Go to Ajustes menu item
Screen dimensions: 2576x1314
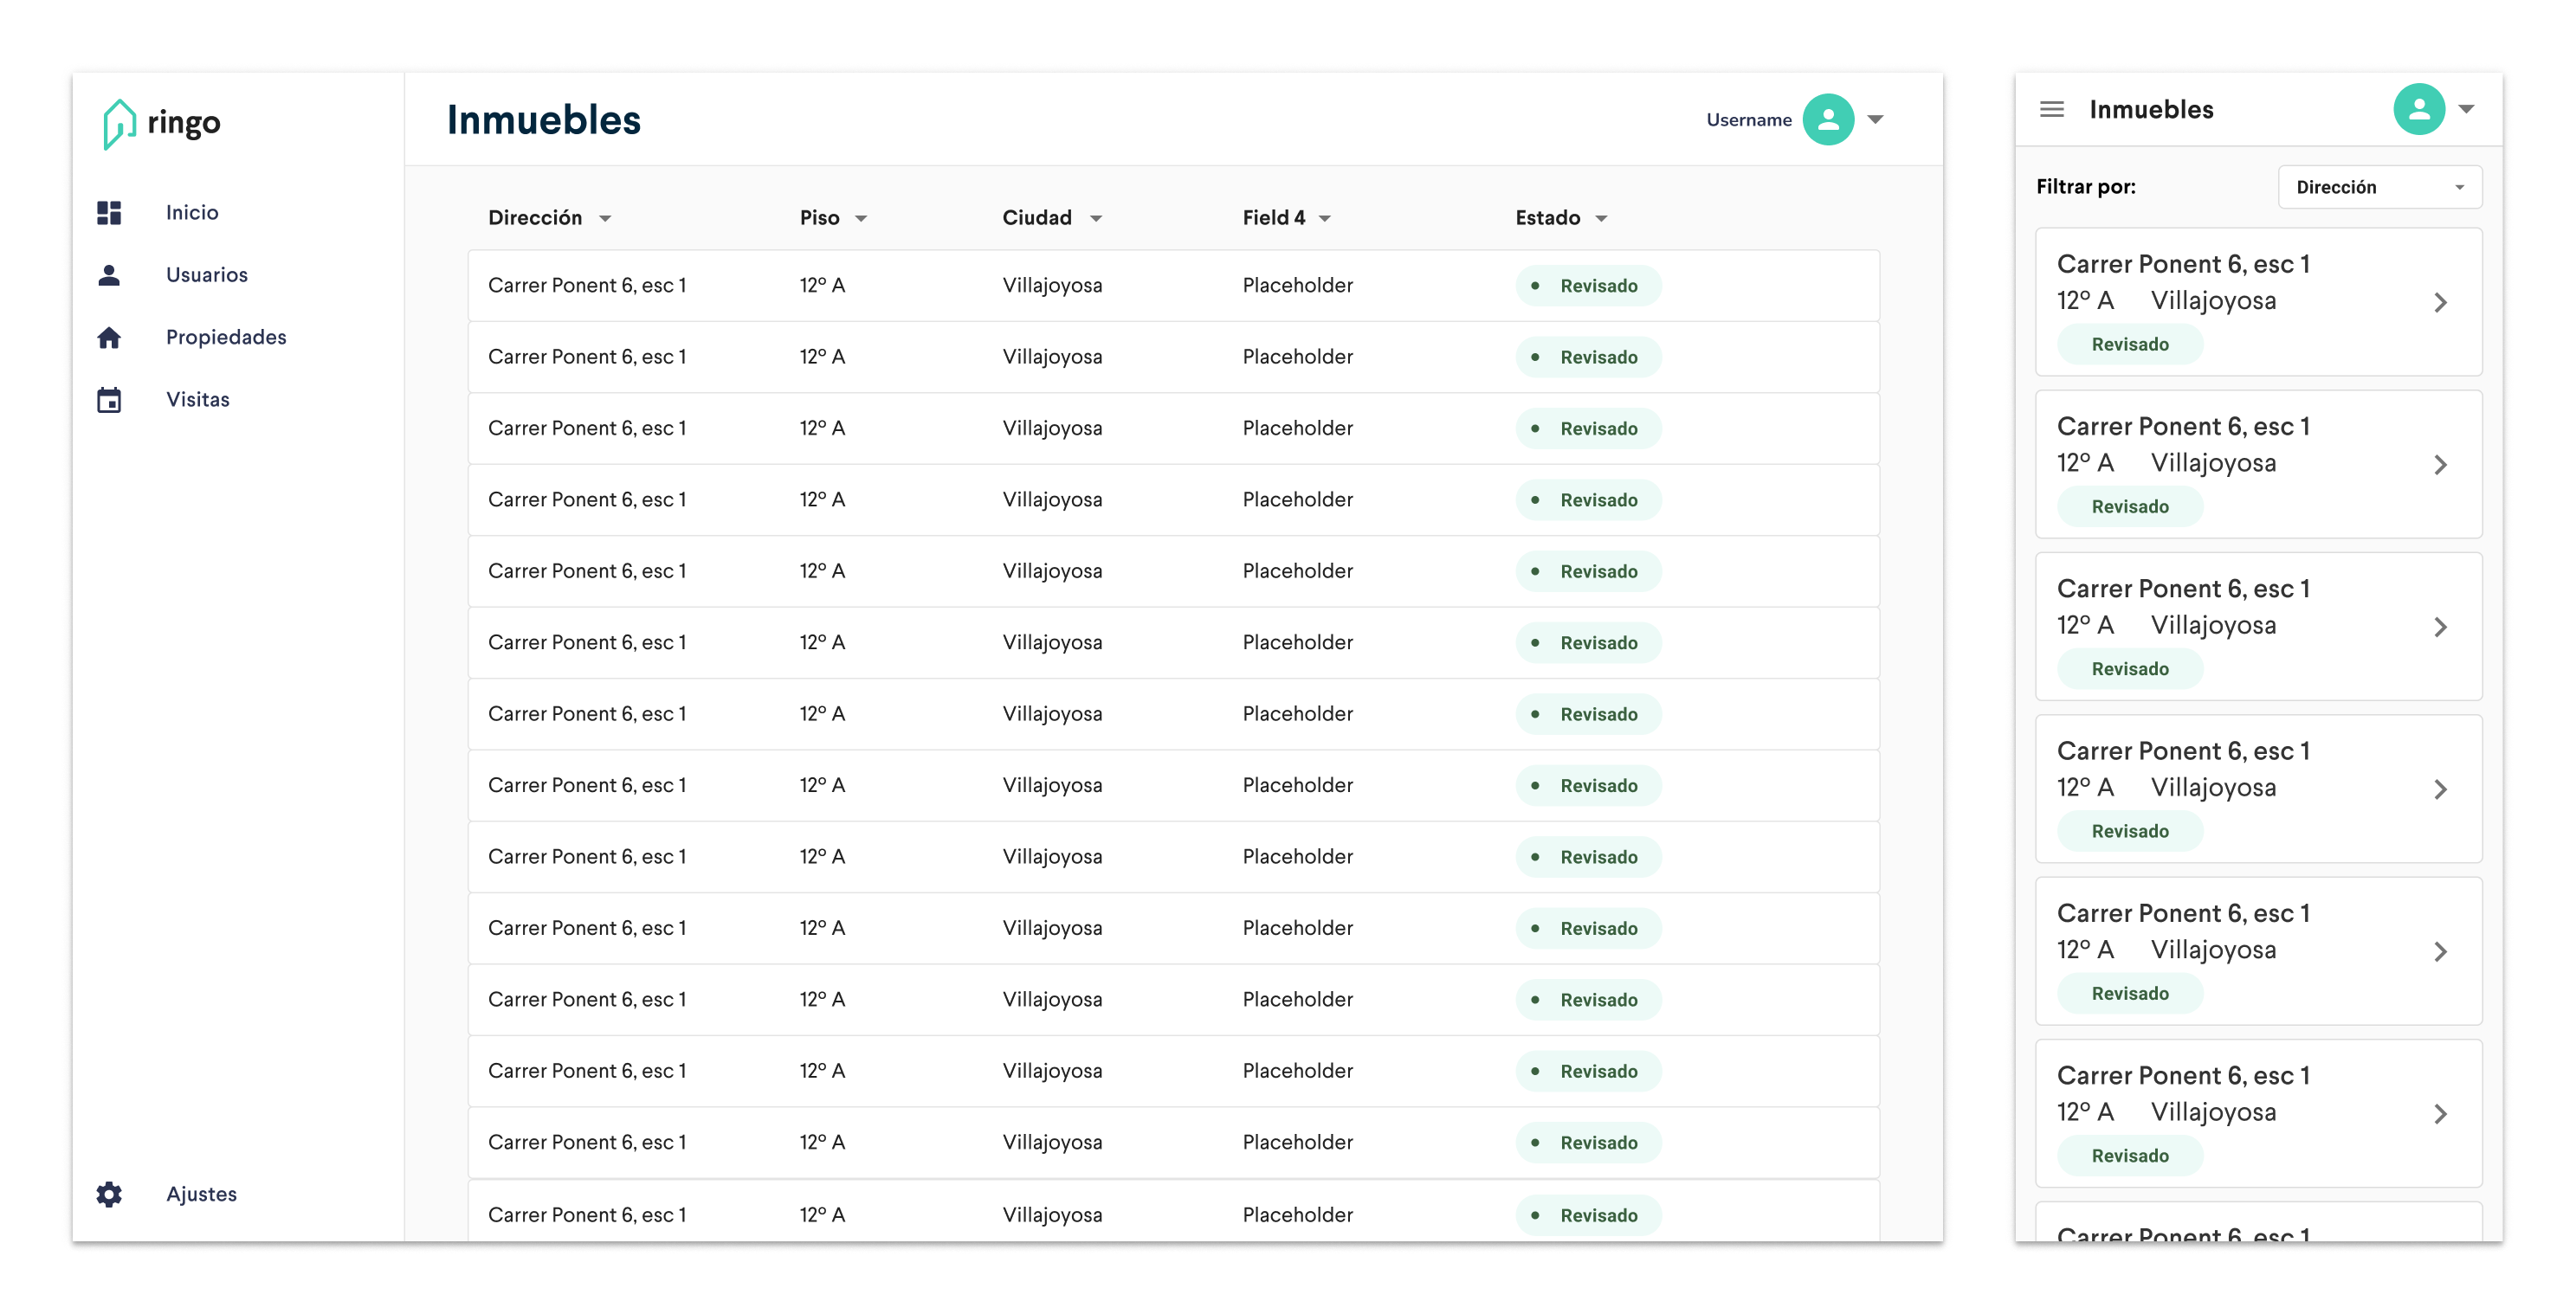pos(201,1194)
